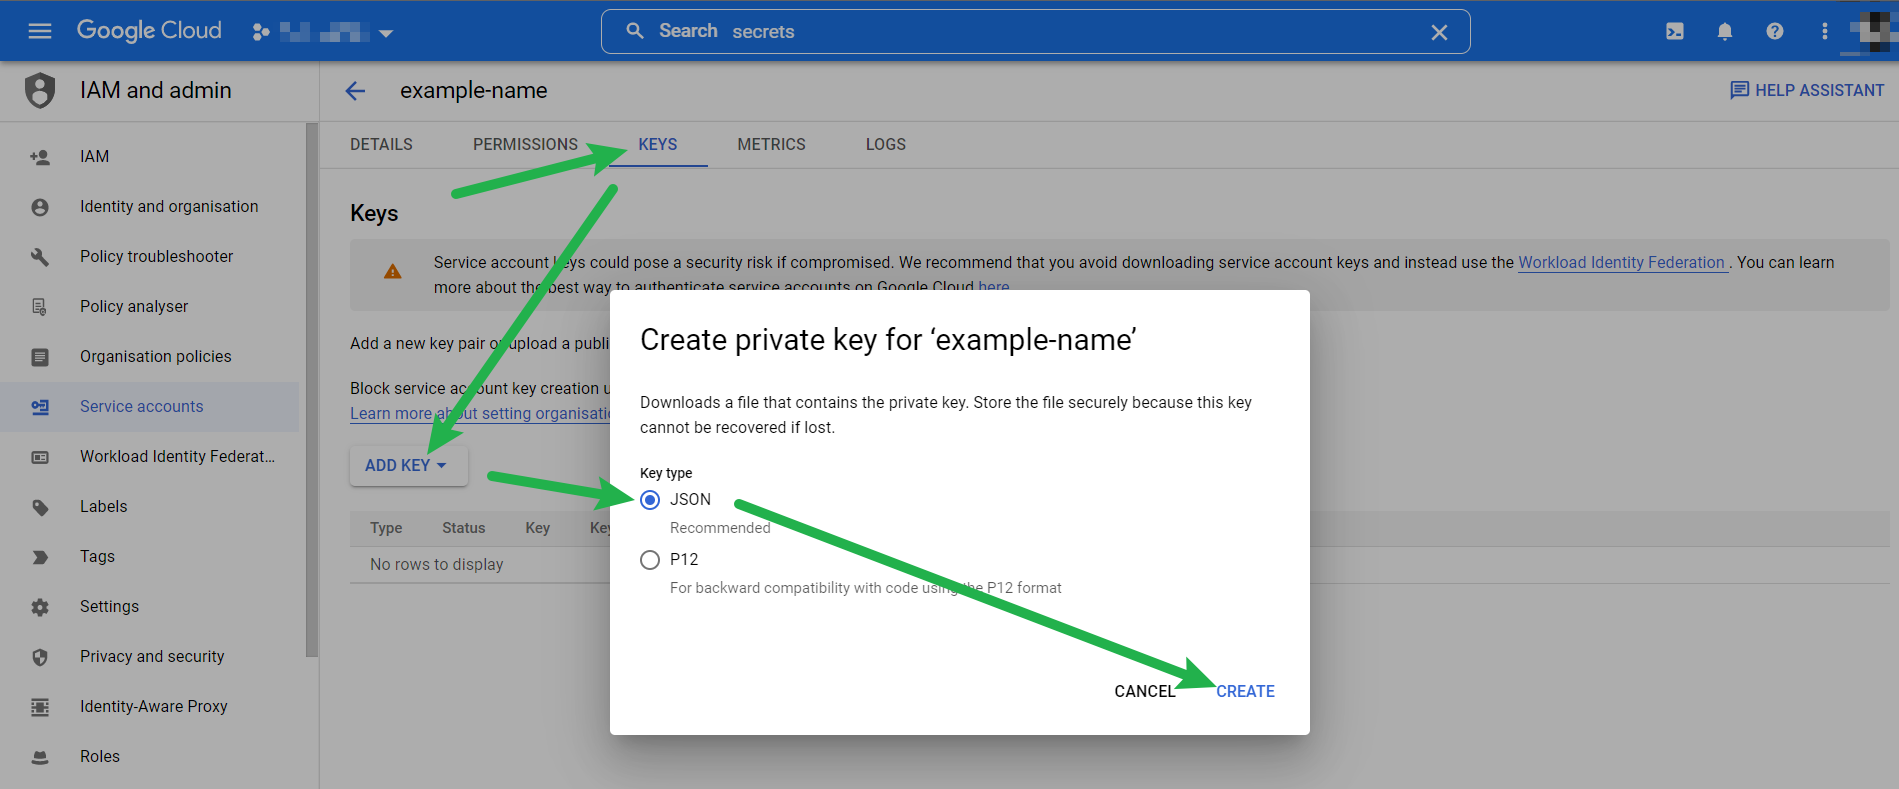Open the project selector dropdown
Image resolution: width=1899 pixels, height=789 pixels.
coord(323,32)
